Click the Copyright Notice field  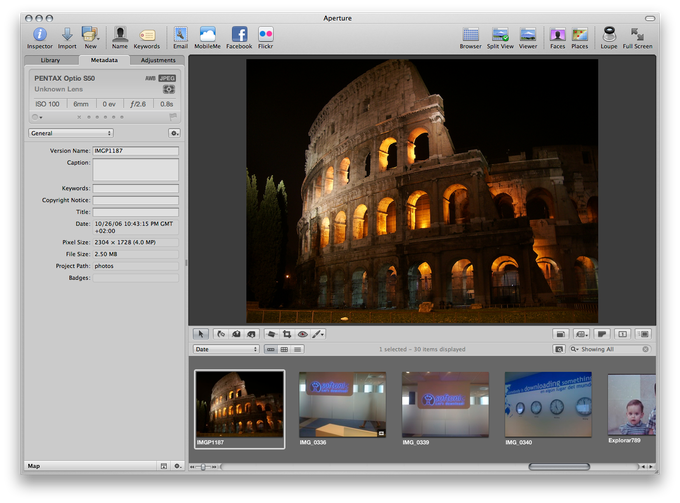(135, 200)
